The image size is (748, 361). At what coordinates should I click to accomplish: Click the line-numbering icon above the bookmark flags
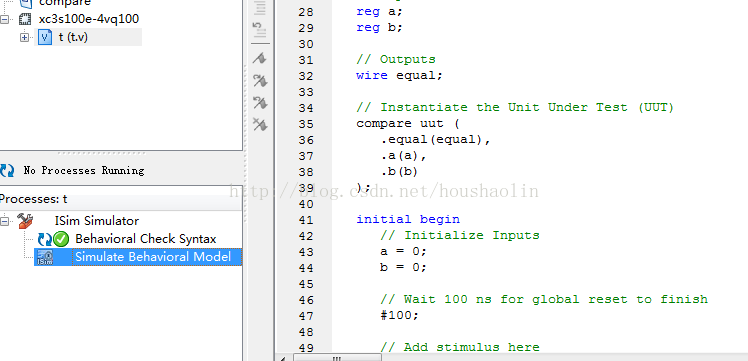point(260,30)
